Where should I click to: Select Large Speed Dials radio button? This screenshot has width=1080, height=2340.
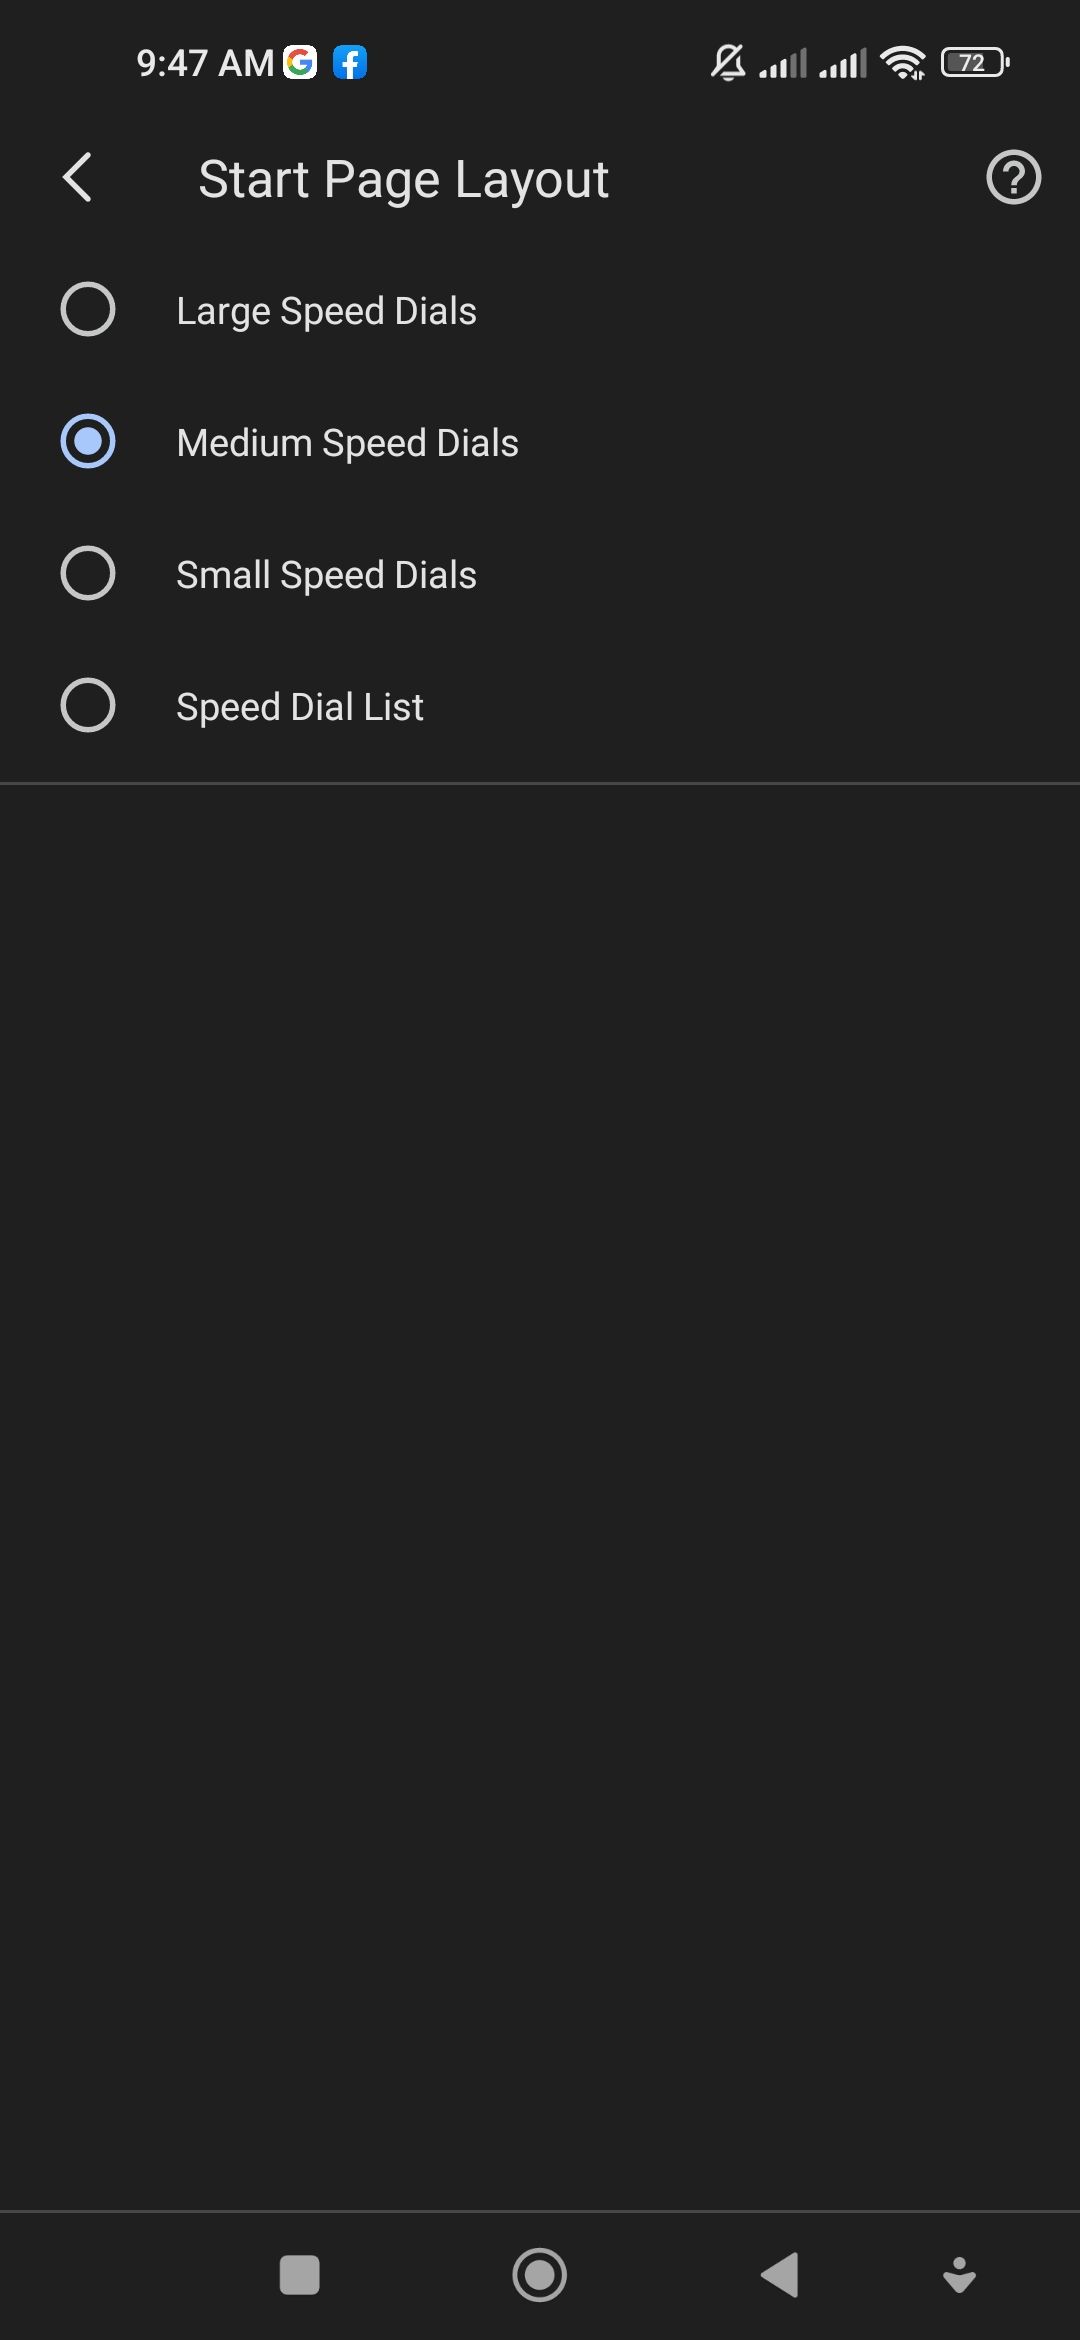click(x=88, y=310)
